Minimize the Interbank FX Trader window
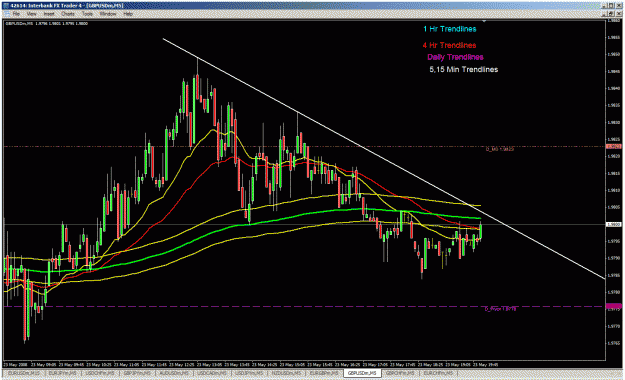This screenshot has height=380, width=625. coord(605,6)
